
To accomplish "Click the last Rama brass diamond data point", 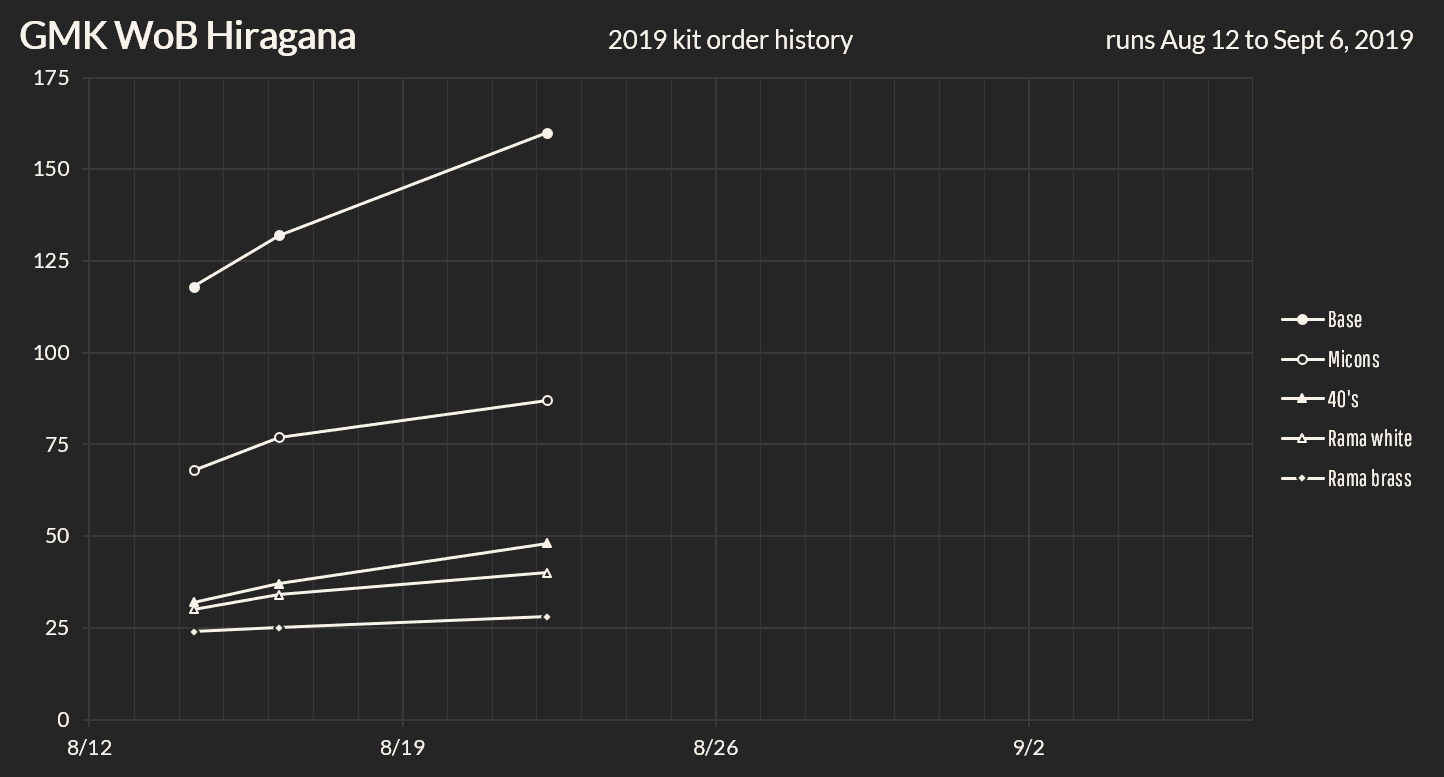I will click(547, 617).
